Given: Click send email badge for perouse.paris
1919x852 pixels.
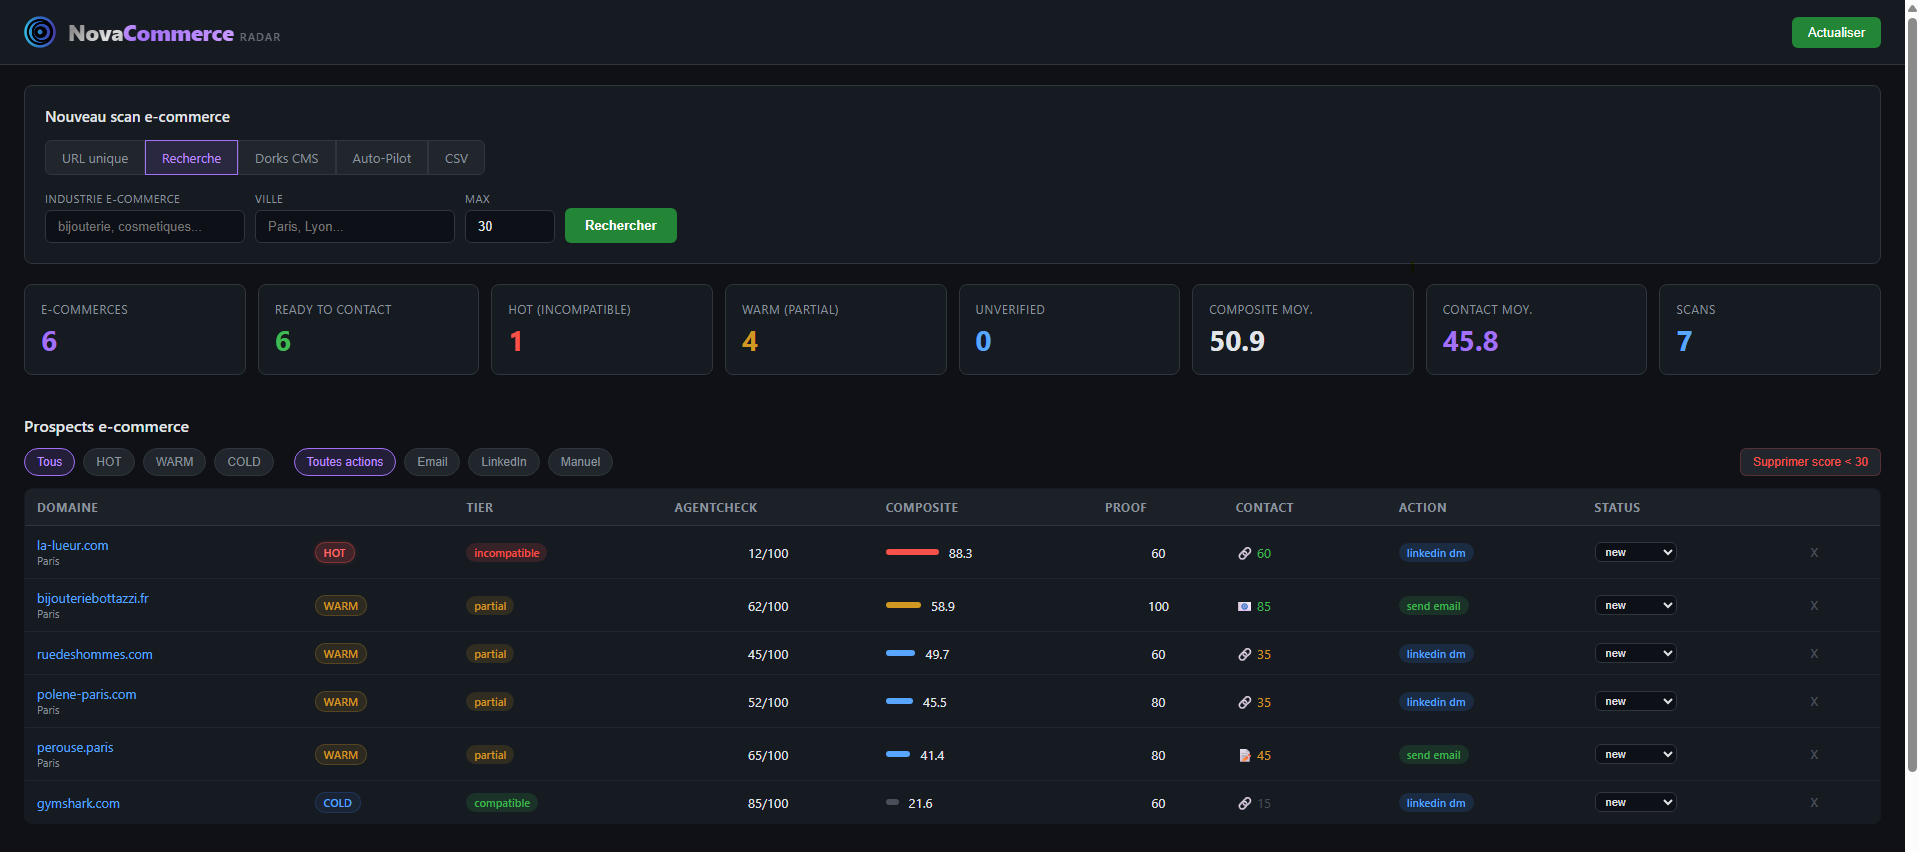Looking at the screenshot, I should point(1433,755).
